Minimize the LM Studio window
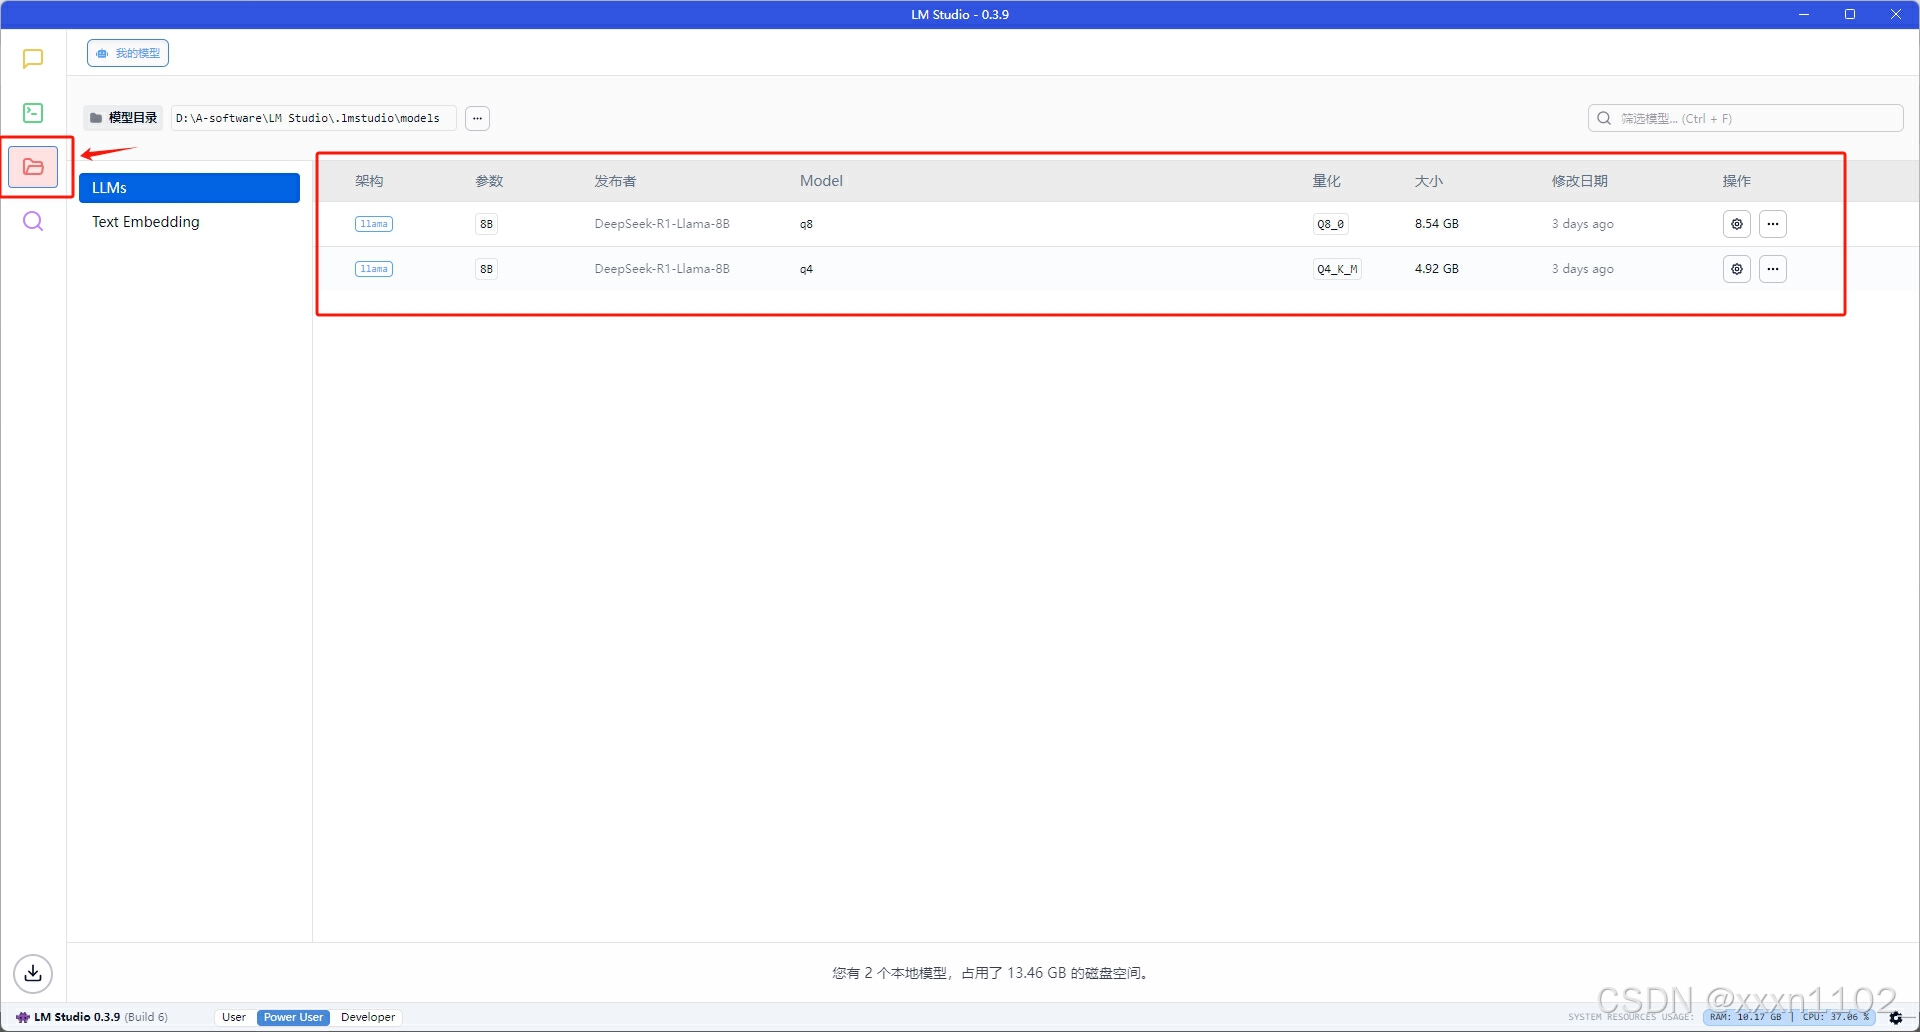 tap(1804, 14)
